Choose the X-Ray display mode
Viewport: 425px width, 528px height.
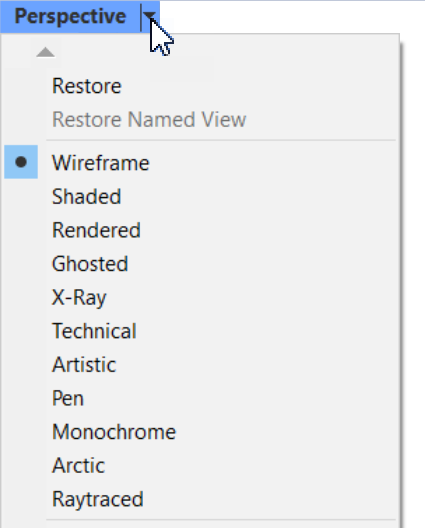[x=79, y=297]
